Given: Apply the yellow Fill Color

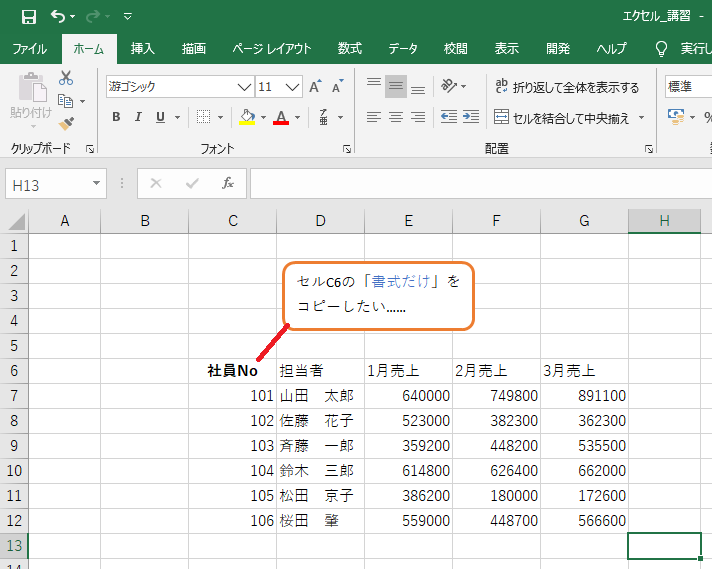Looking at the screenshot, I should coord(247,117).
